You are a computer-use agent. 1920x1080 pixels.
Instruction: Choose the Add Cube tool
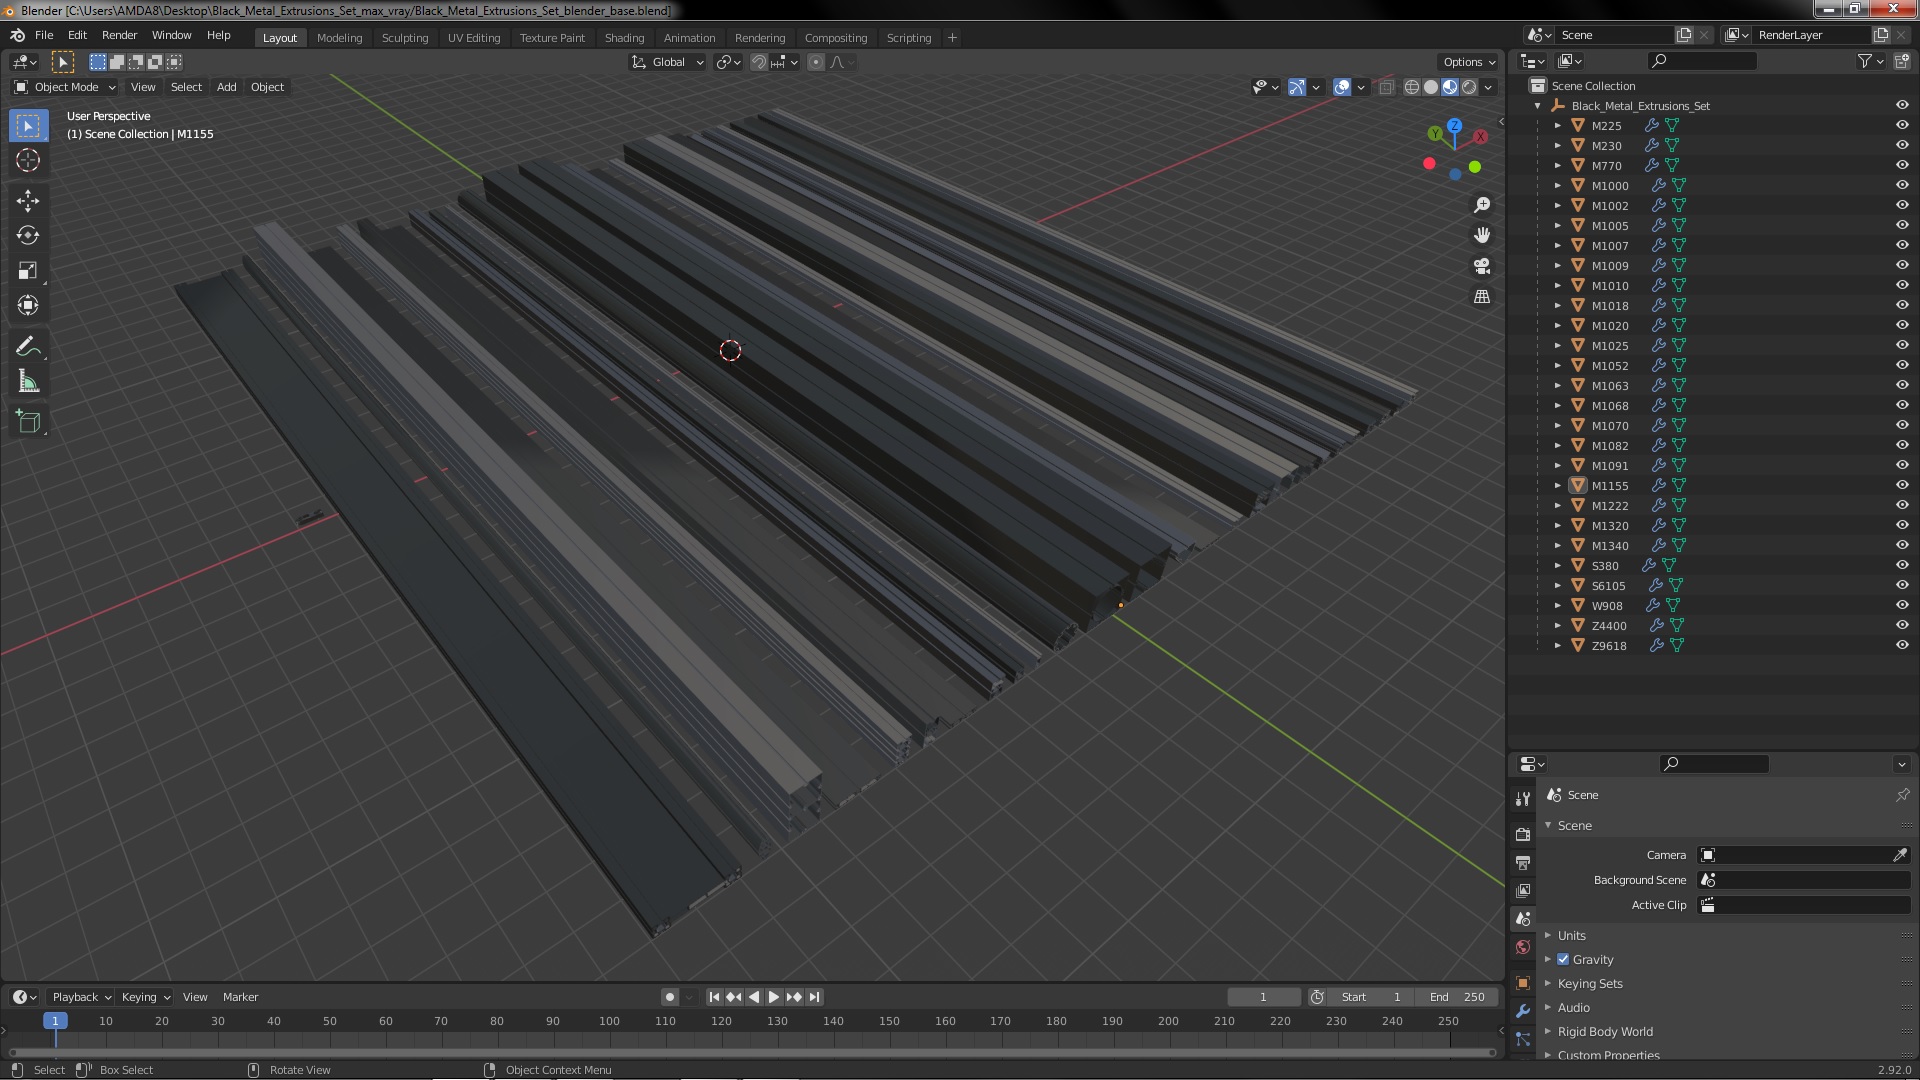(28, 422)
